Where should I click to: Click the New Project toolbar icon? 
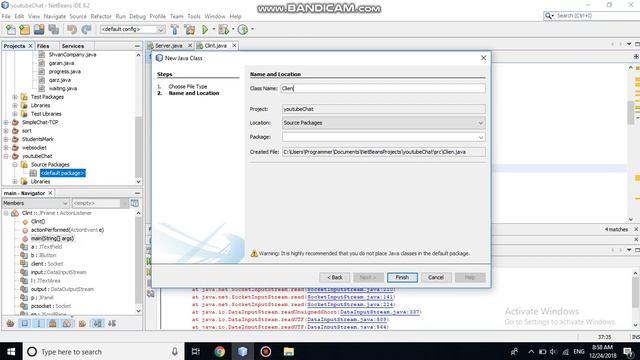(24, 29)
